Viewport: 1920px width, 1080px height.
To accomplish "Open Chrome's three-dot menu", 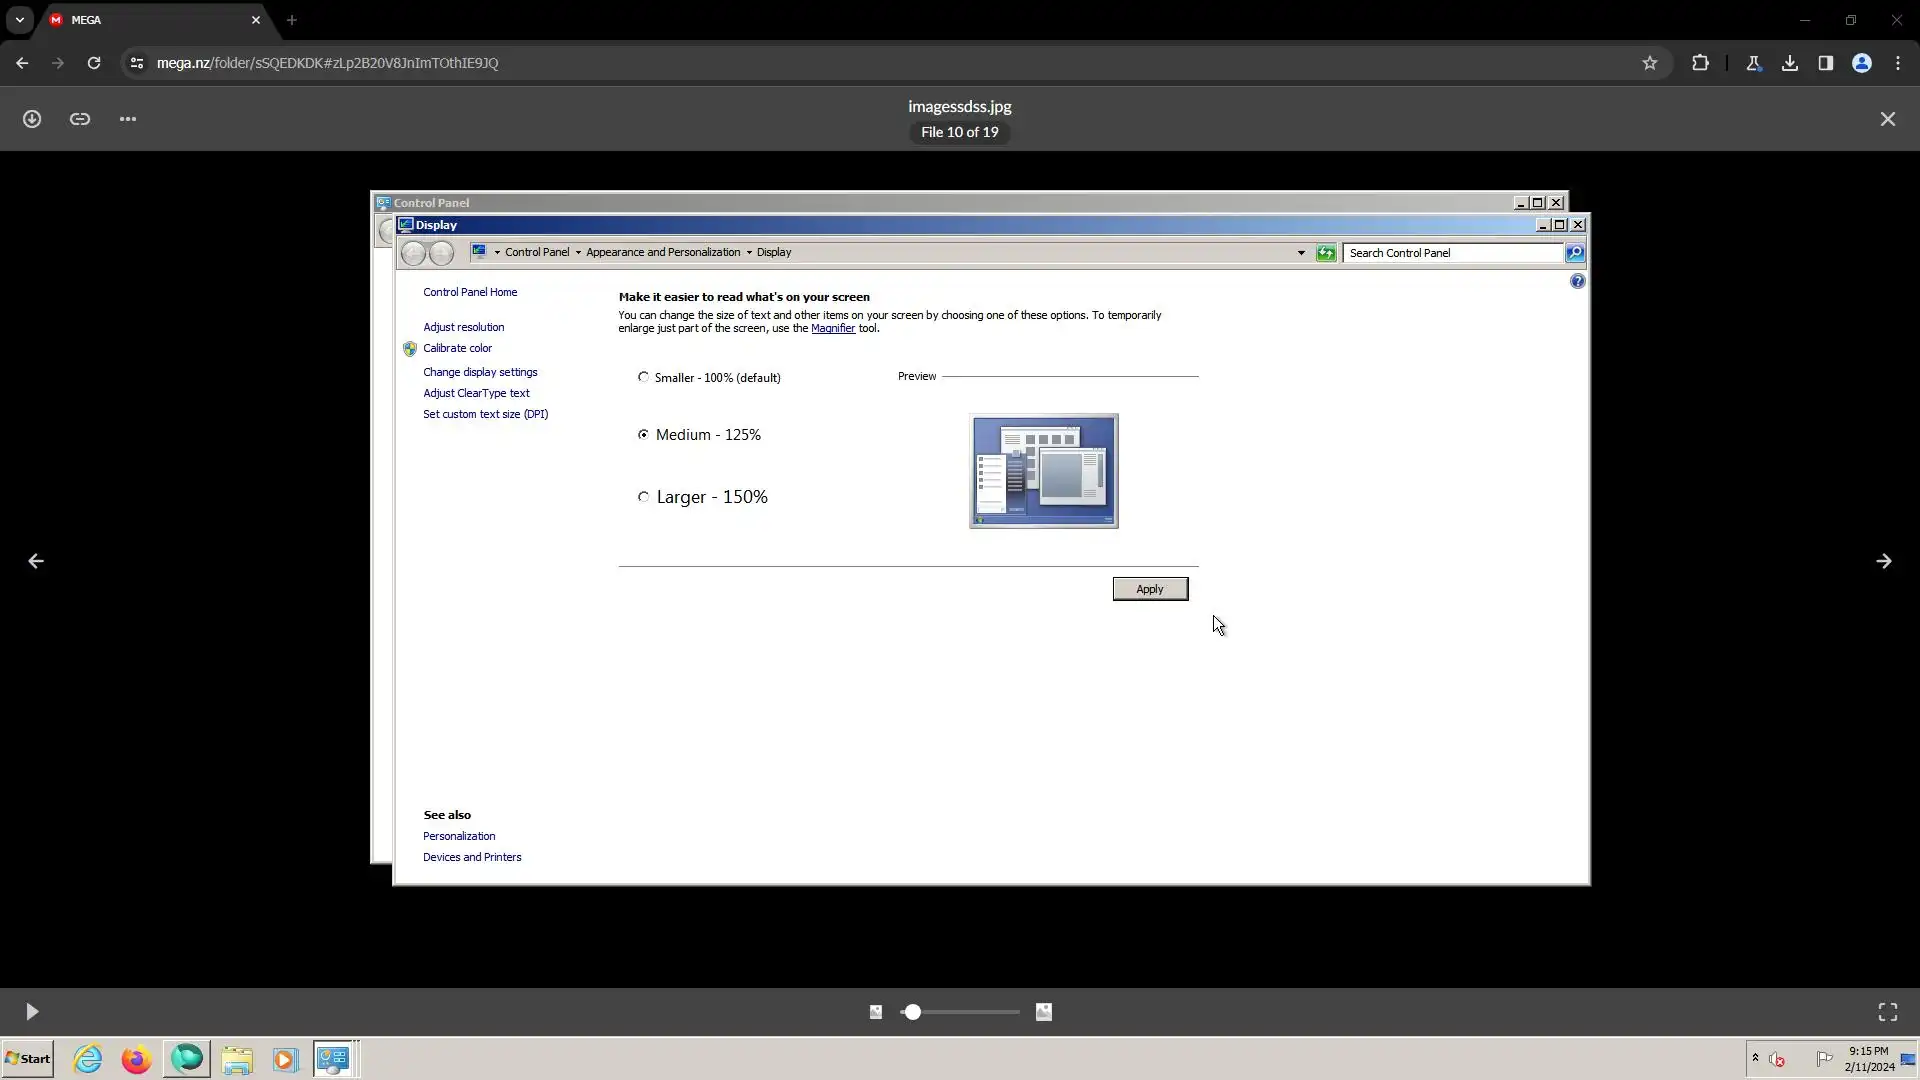I will (x=1898, y=63).
